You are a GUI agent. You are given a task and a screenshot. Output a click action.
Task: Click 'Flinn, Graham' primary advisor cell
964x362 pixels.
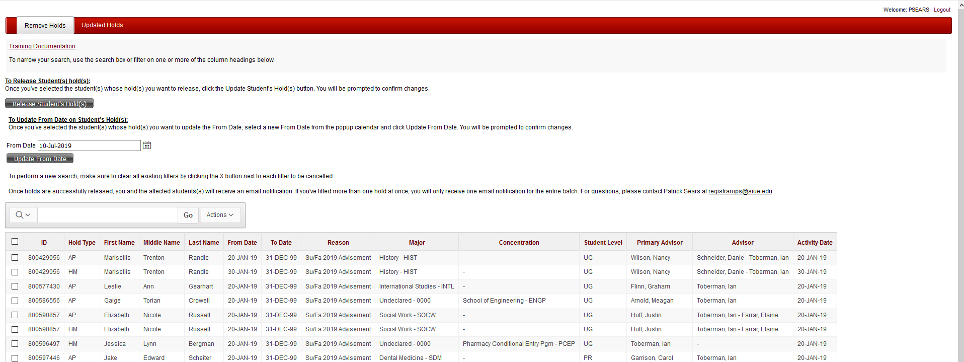pos(649,286)
